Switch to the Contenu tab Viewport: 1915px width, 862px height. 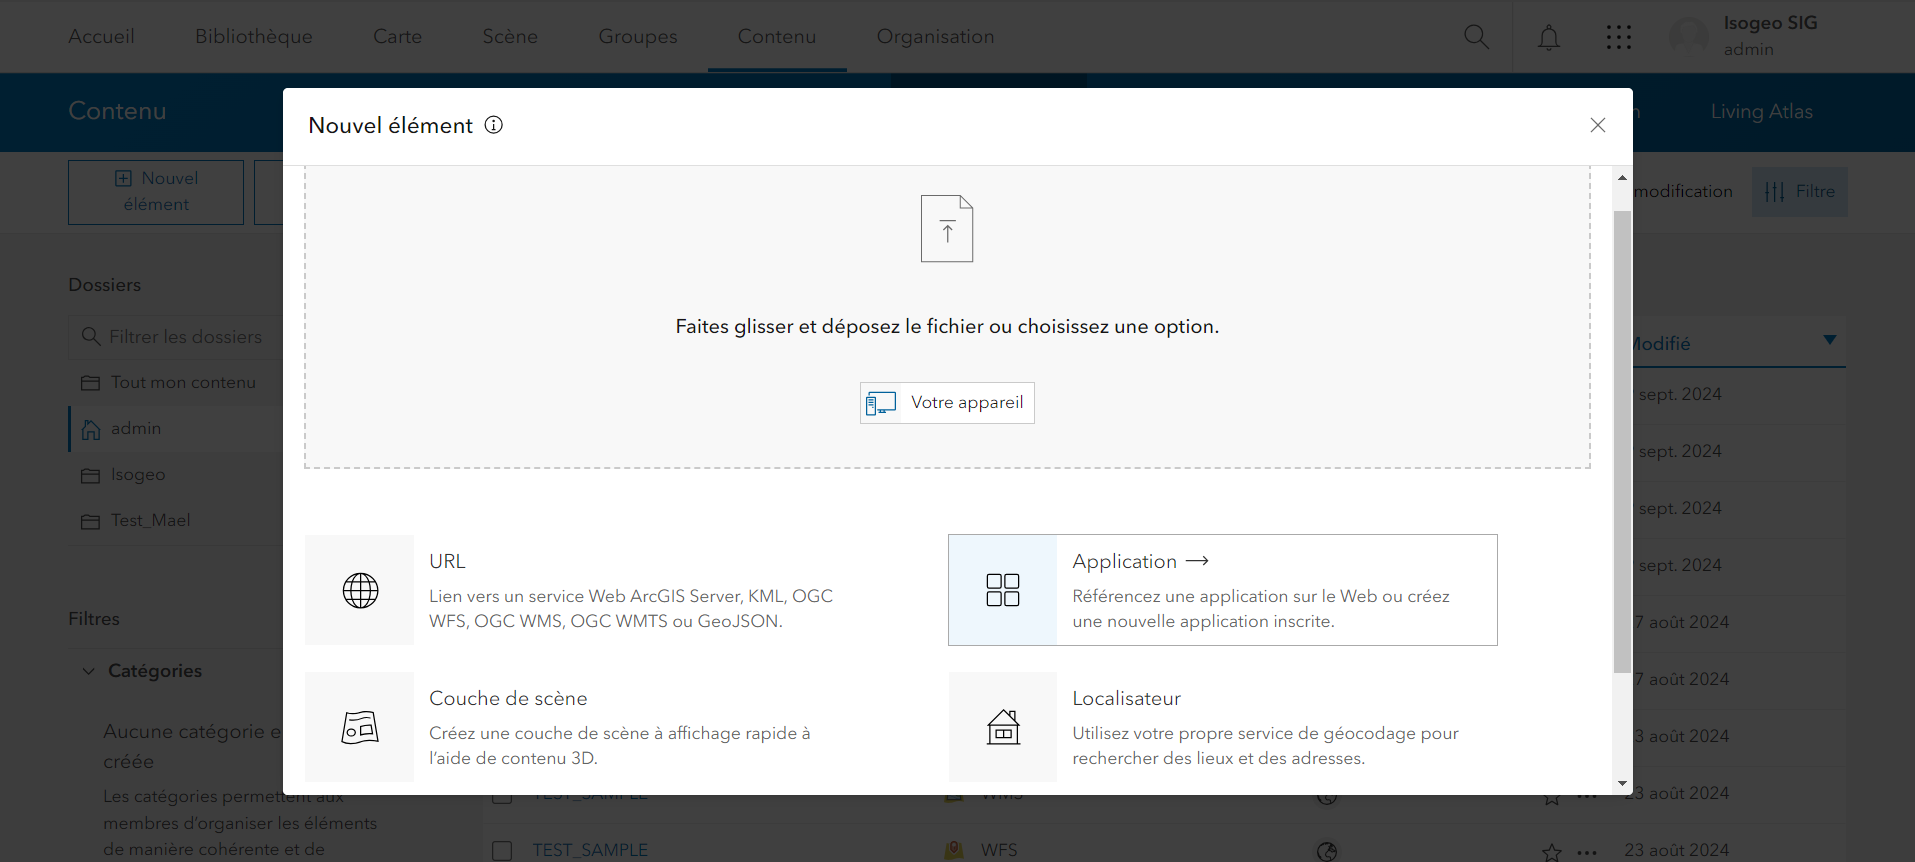click(x=777, y=37)
